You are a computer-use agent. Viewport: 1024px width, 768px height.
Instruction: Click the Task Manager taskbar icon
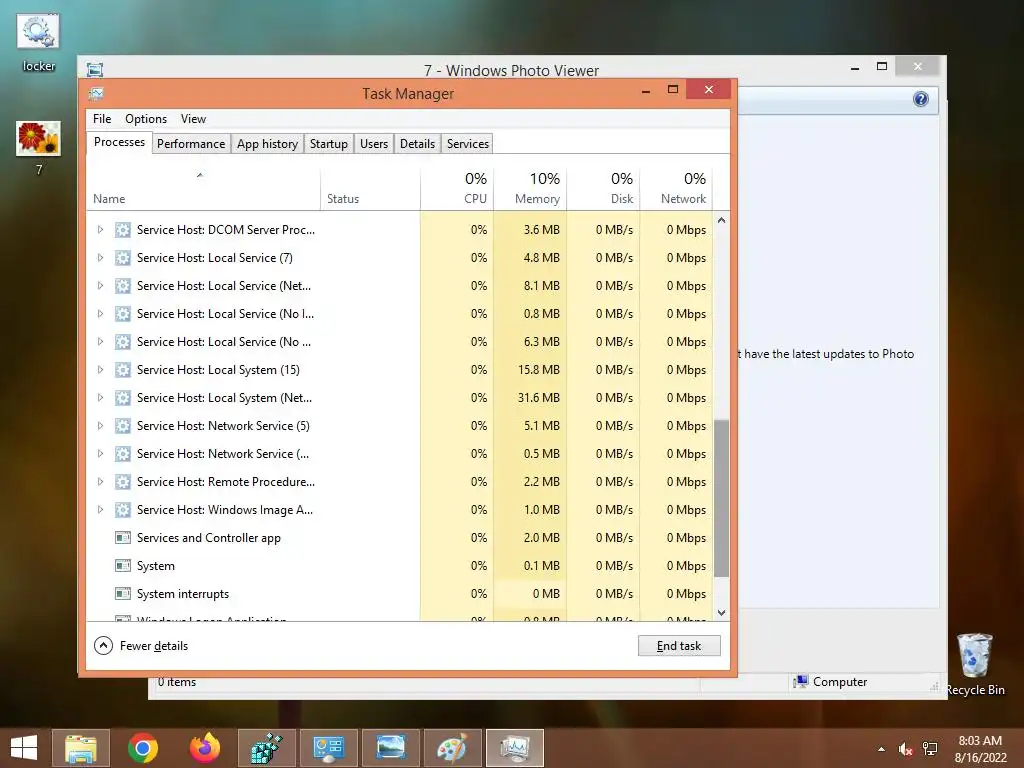click(x=515, y=748)
